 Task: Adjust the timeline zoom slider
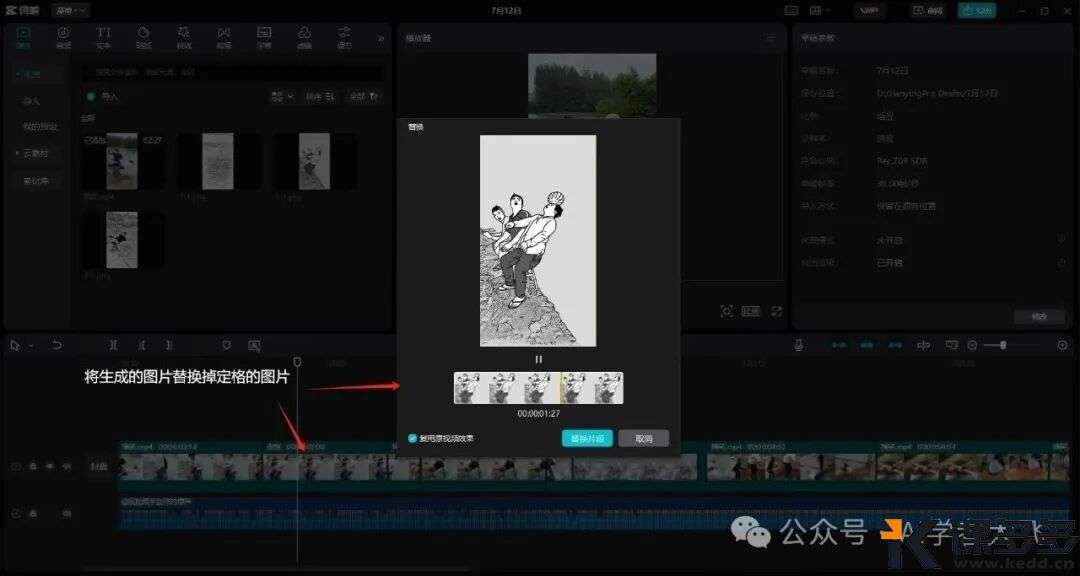coord(1003,345)
